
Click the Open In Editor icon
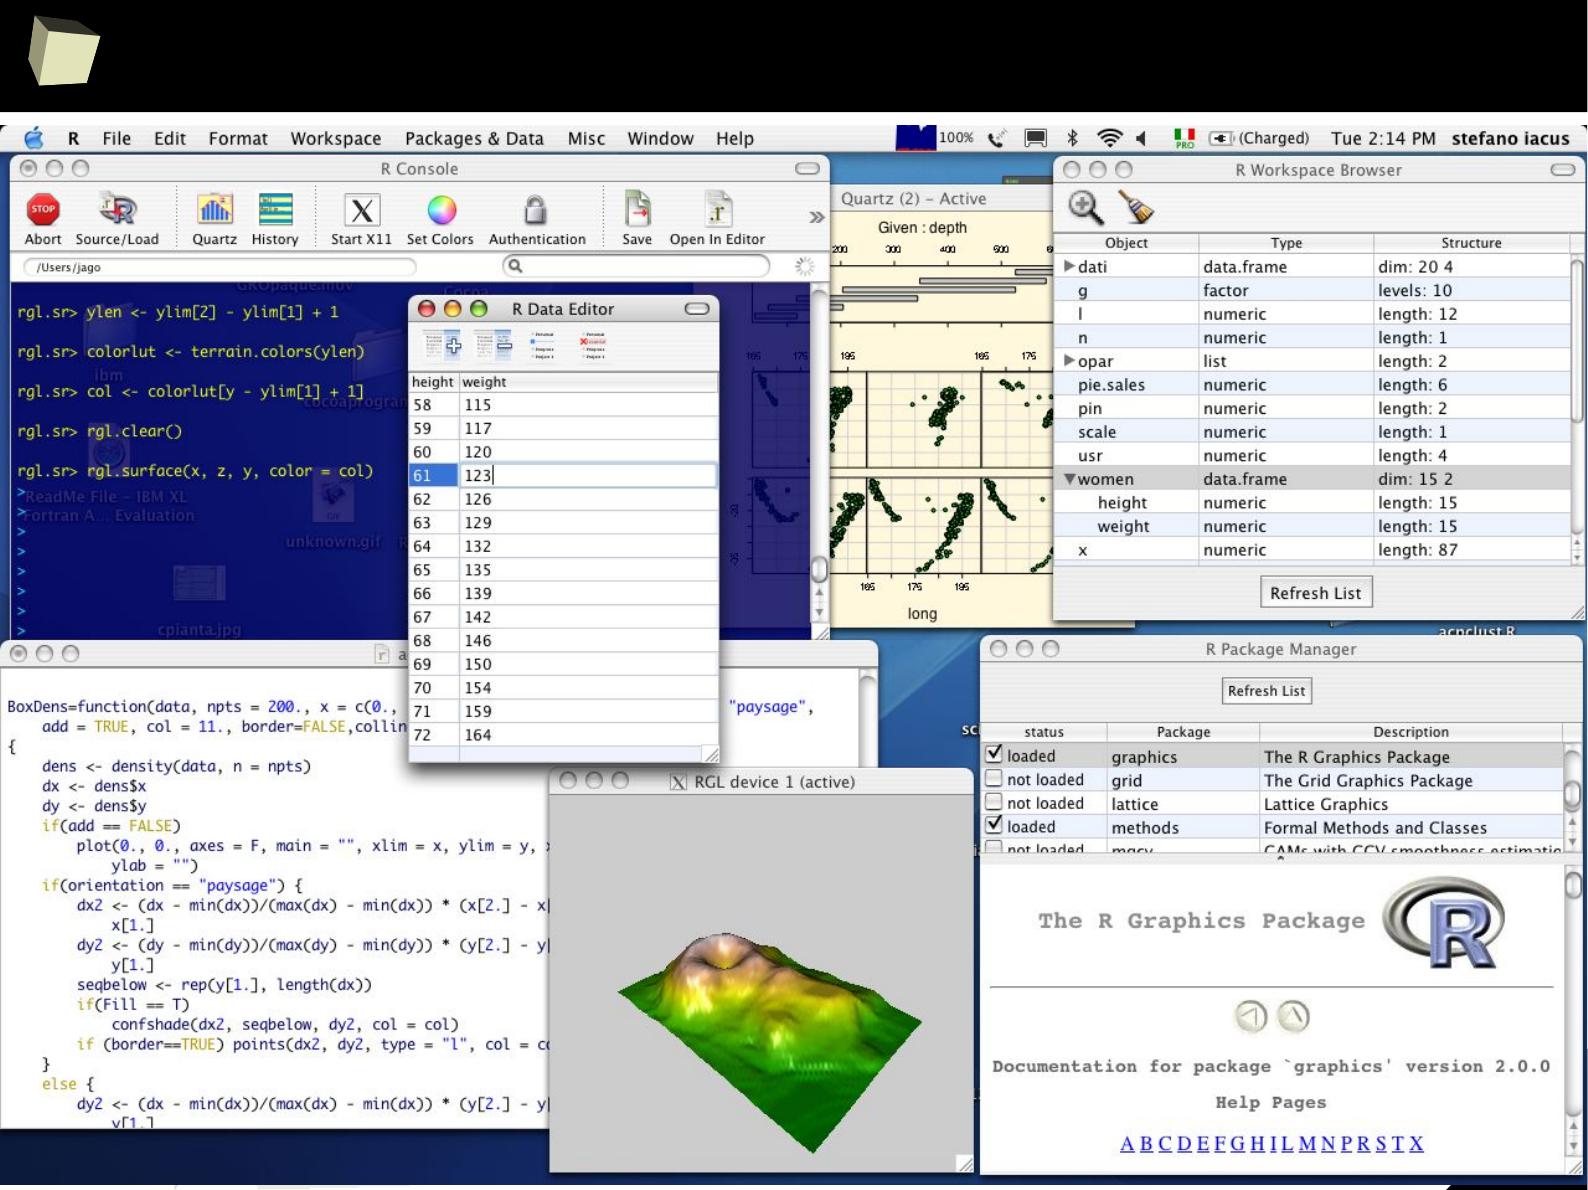(x=717, y=210)
